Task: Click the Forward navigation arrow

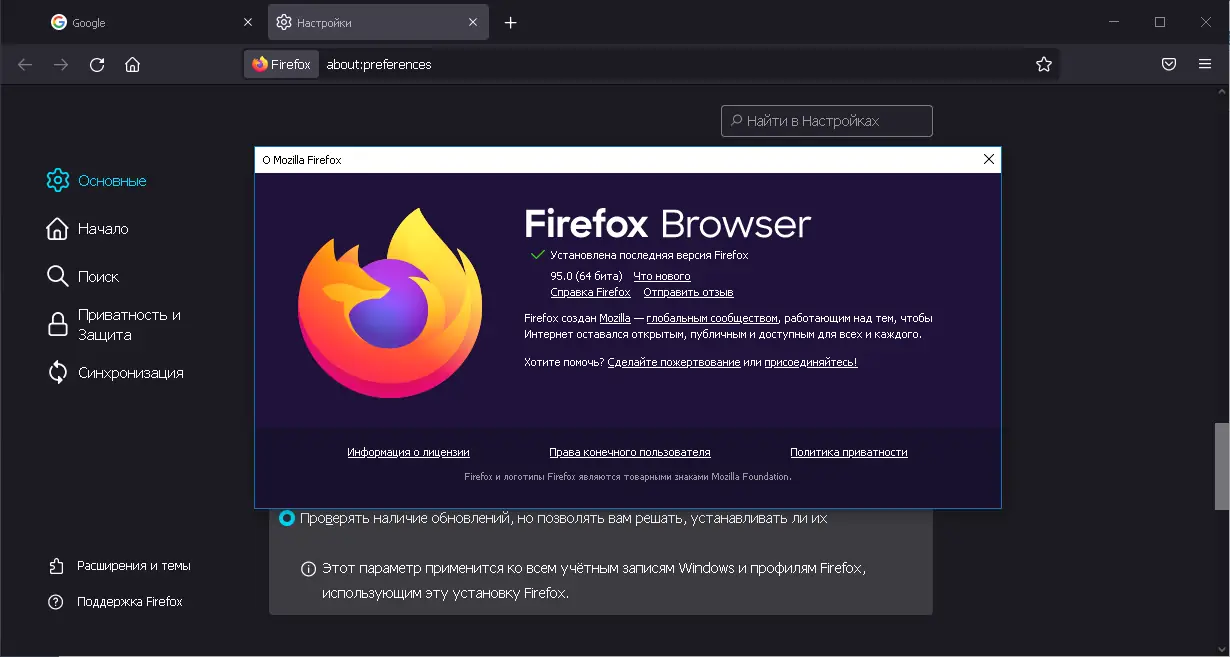Action: [61, 64]
